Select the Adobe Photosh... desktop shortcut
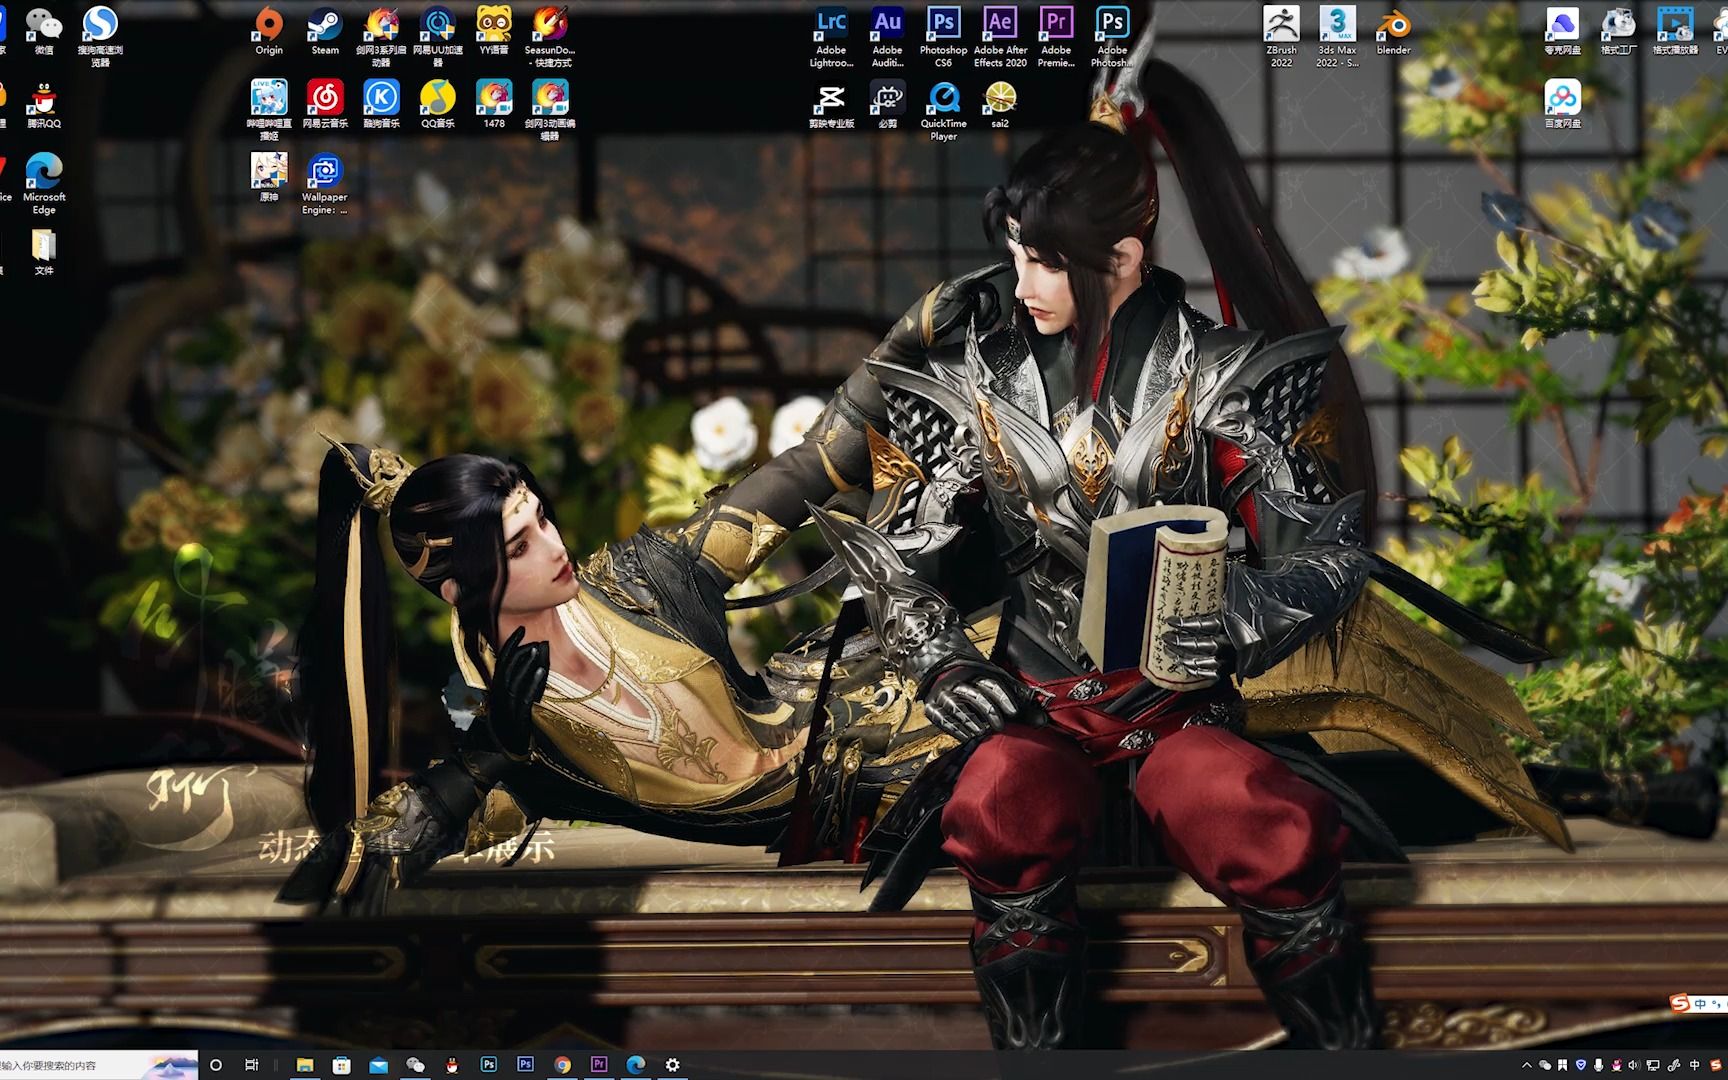The width and height of the screenshot is (1728, 1080). point(1111,36)
